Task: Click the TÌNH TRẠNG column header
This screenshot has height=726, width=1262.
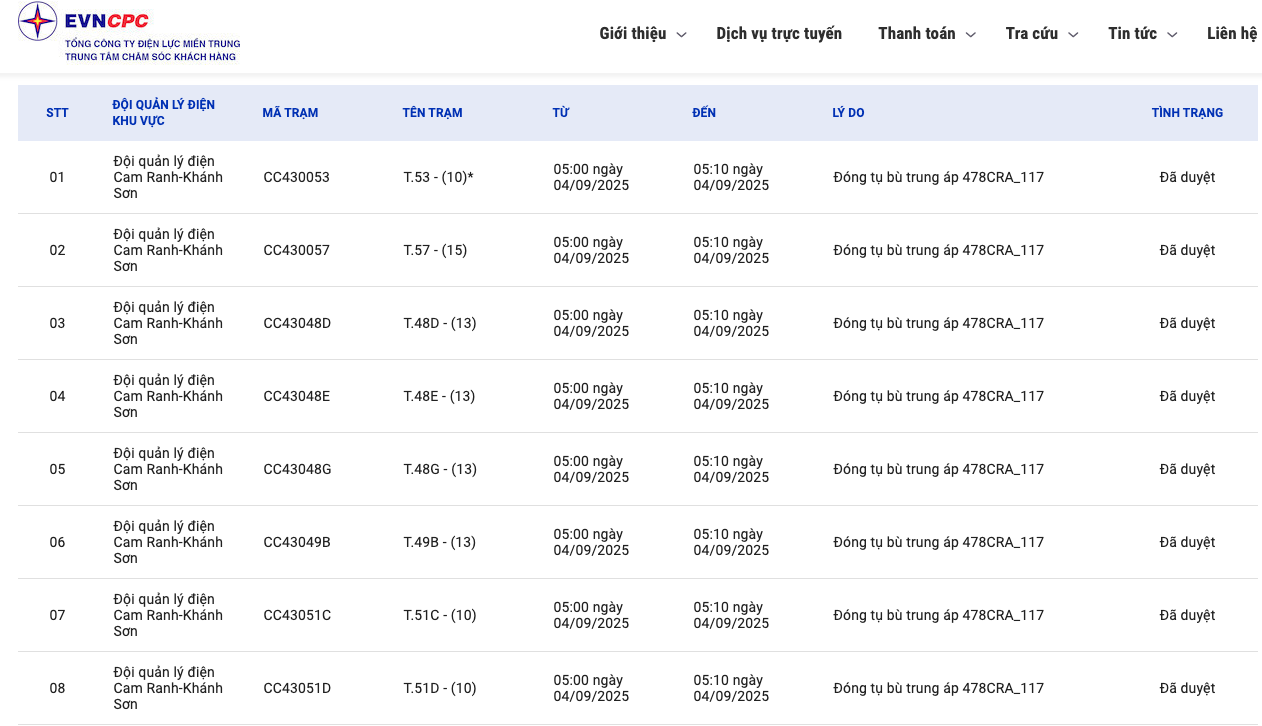Action: coord(1187,113)
